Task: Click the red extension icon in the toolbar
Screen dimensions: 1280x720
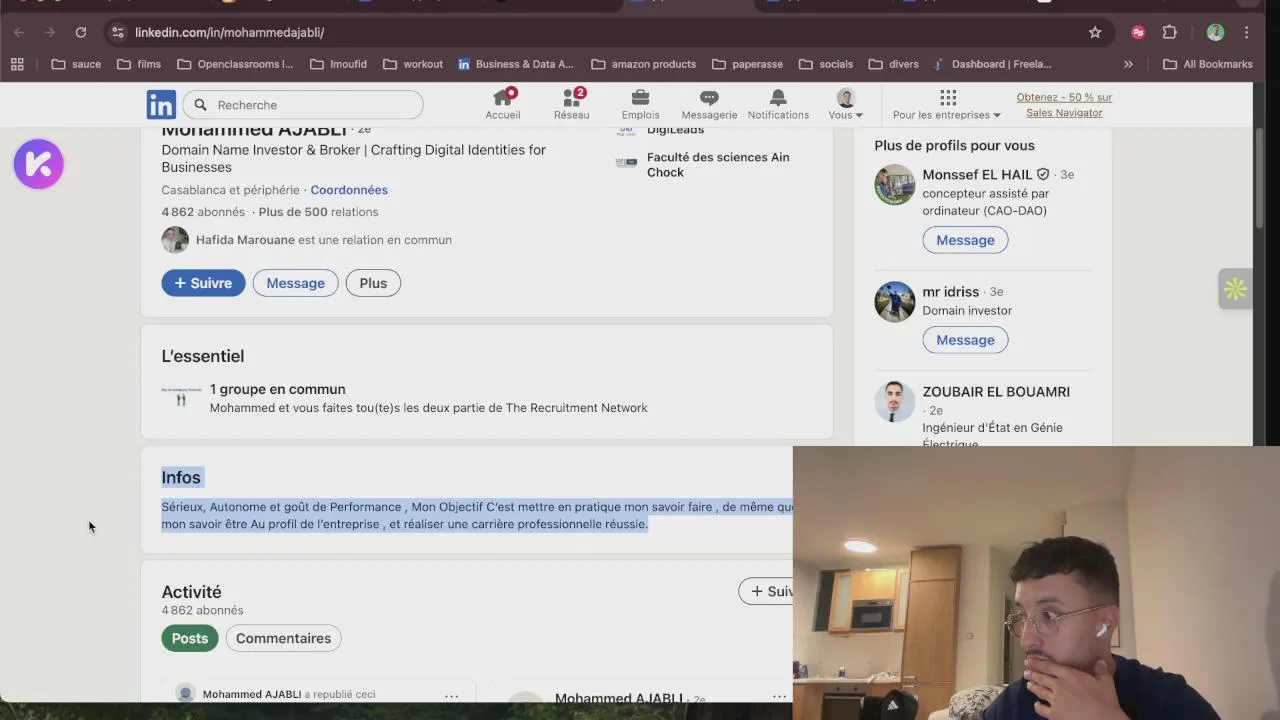Action: [1138, 32]
